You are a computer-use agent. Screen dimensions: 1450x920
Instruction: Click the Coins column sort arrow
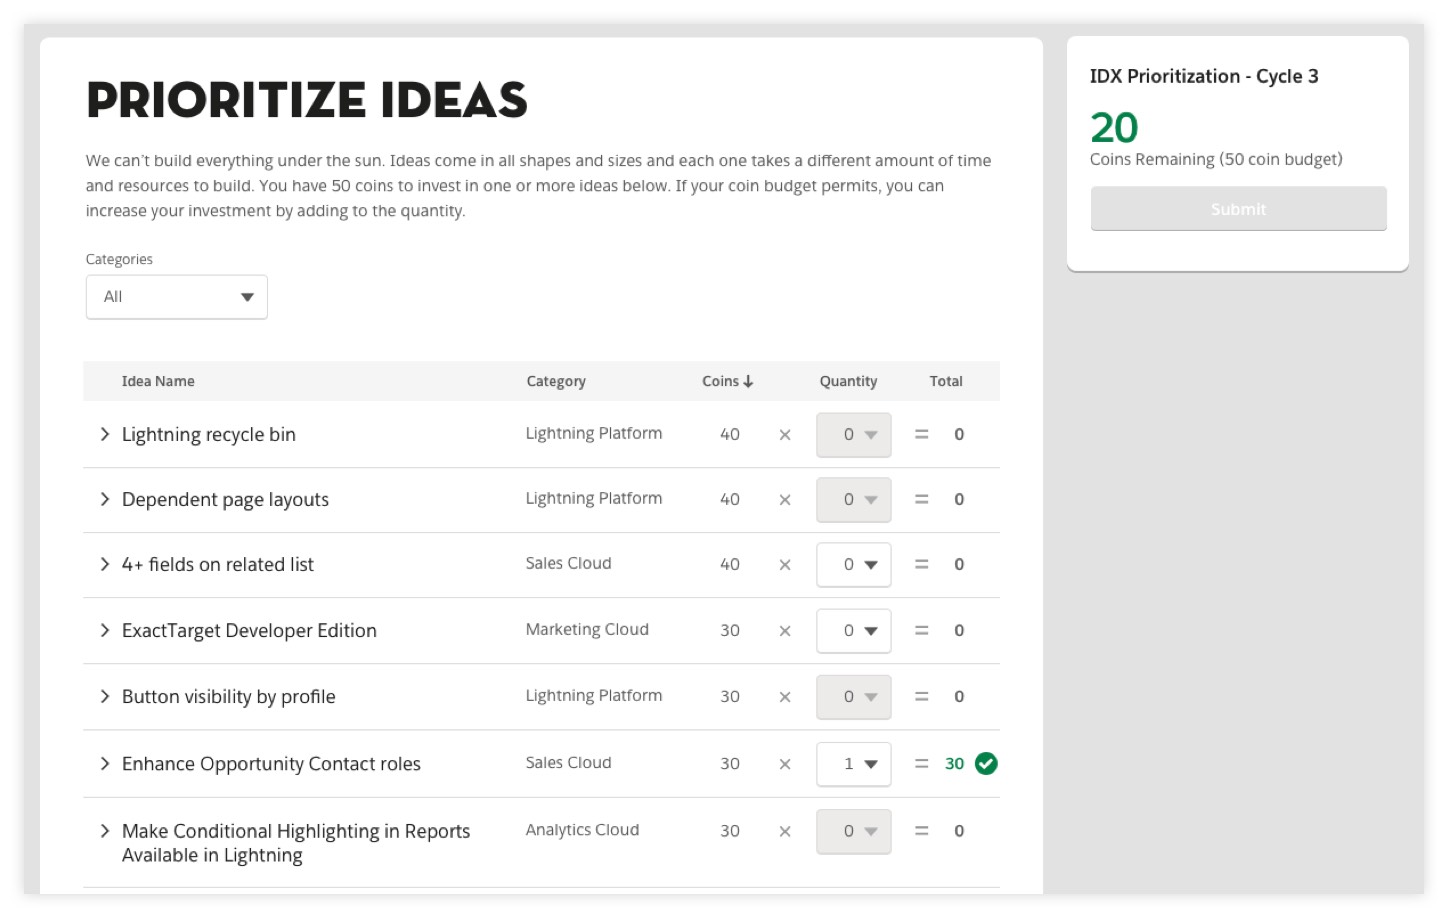point(748,381)
